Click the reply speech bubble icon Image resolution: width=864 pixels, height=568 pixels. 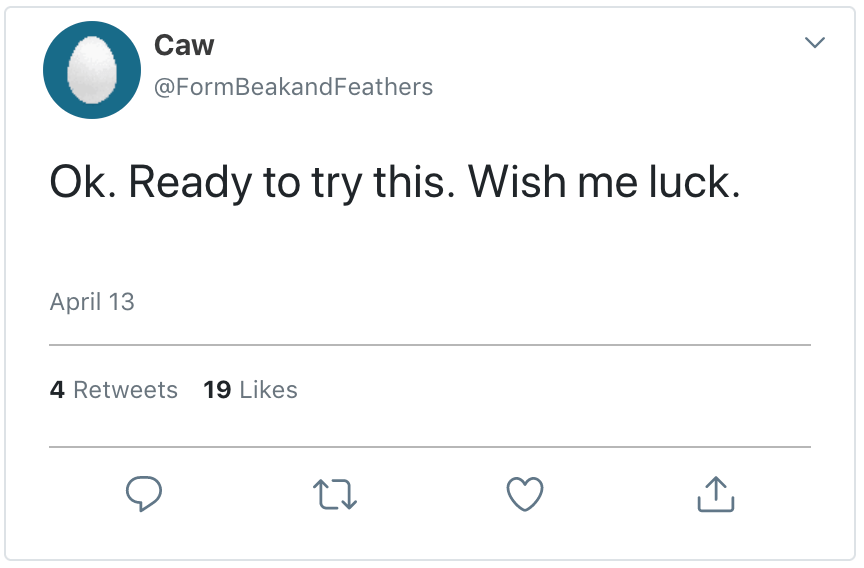coord(144,493)
